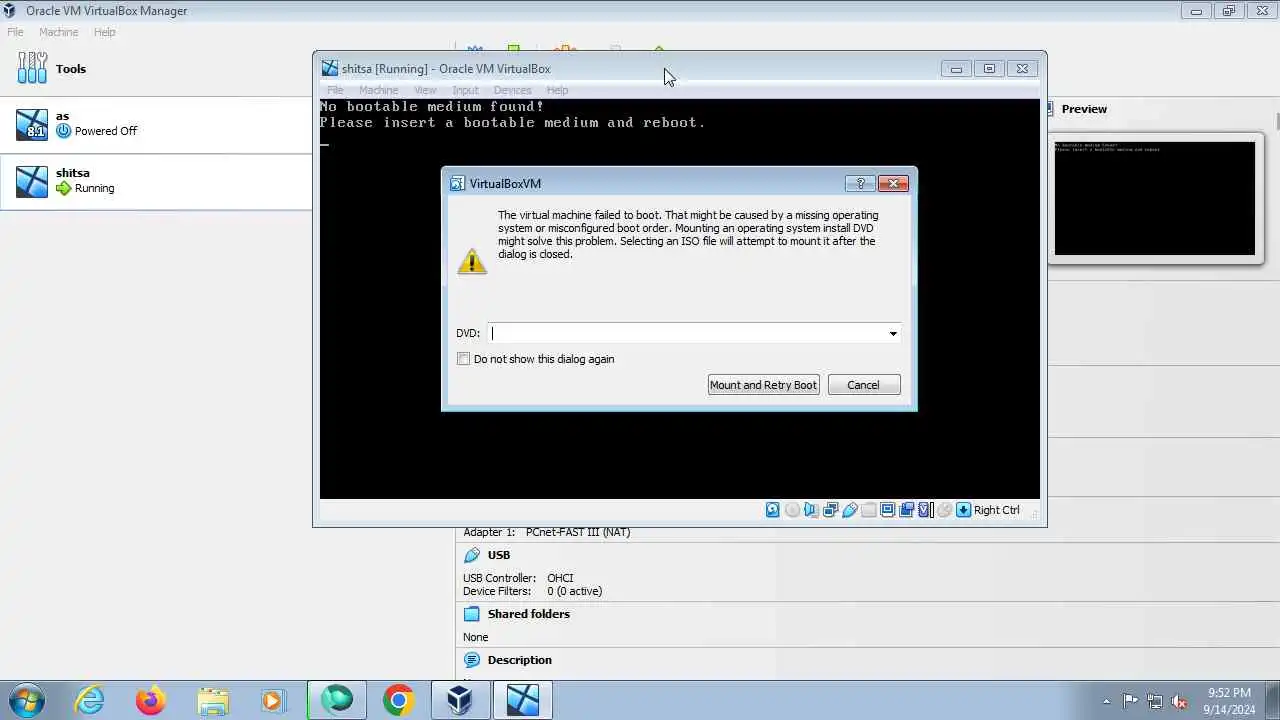Click the '0 (0 active)' device filters value
Viewport: 1280px width, 720px height.
pos(574,591)
